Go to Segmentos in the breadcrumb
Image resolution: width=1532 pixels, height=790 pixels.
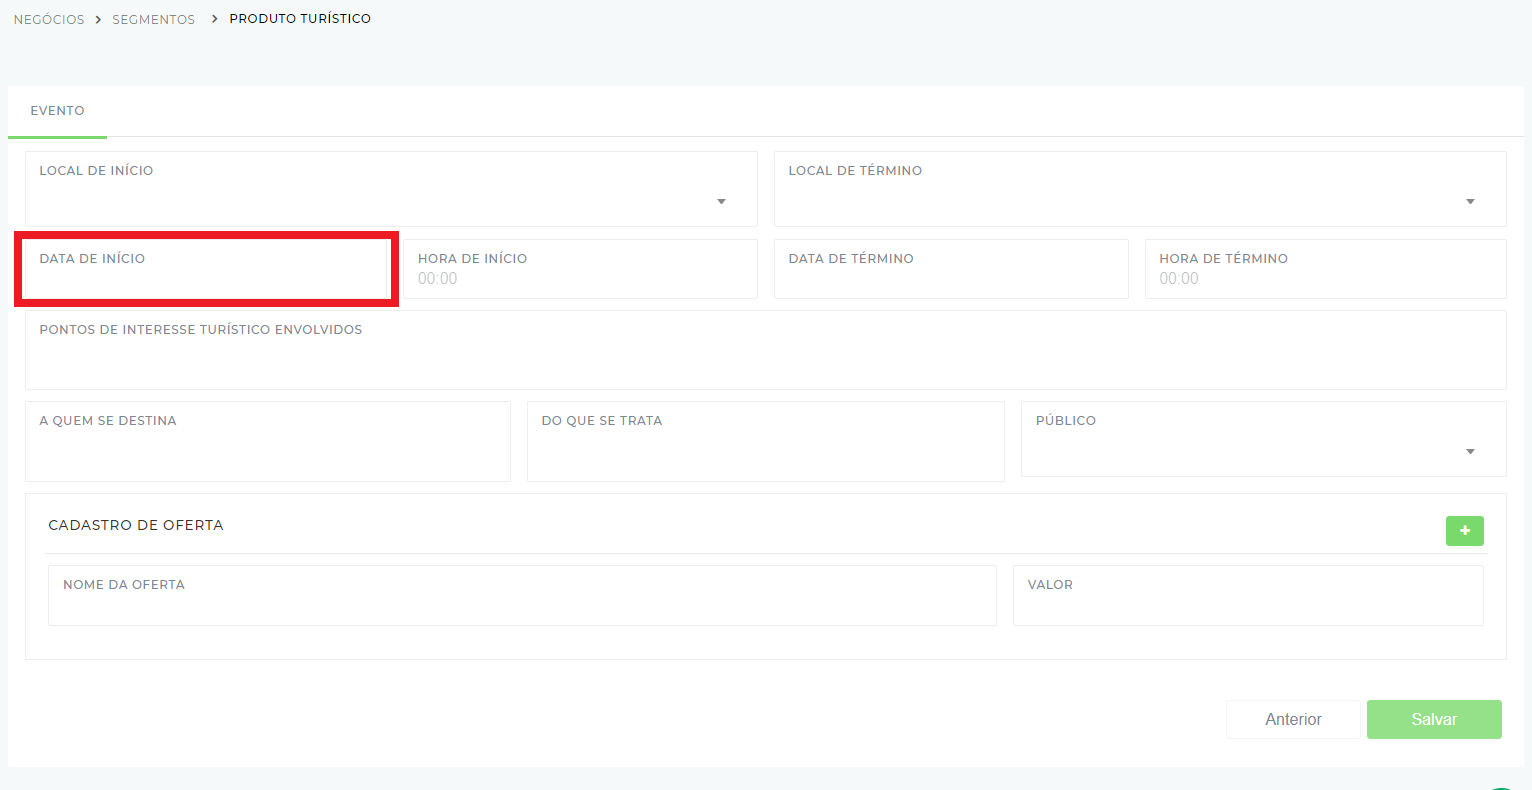point(153,19)
